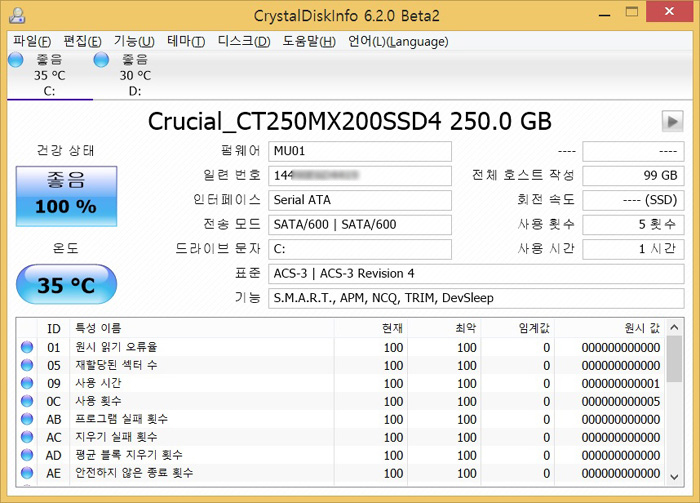
Task: Open the 테마(T) menu
Action: [185, 41]
